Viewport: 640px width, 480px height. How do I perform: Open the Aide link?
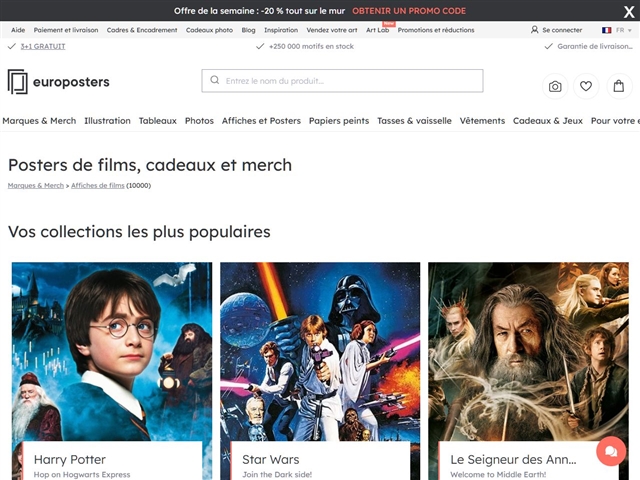(x=18, y=30)
